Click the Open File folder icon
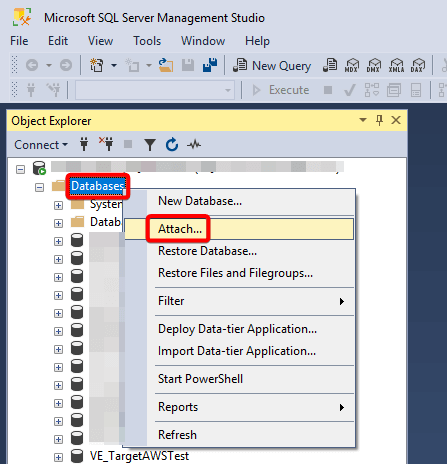Image resolution: width=447 pixels, height=464 pixels. 166,65
